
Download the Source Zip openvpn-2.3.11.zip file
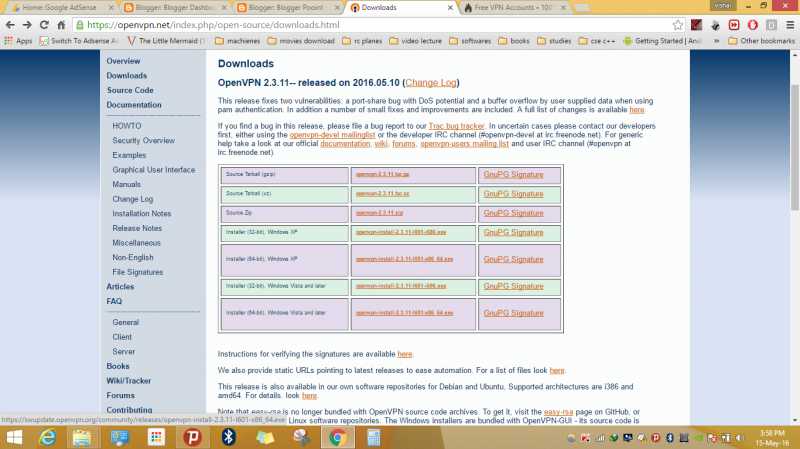coord(378,213)
